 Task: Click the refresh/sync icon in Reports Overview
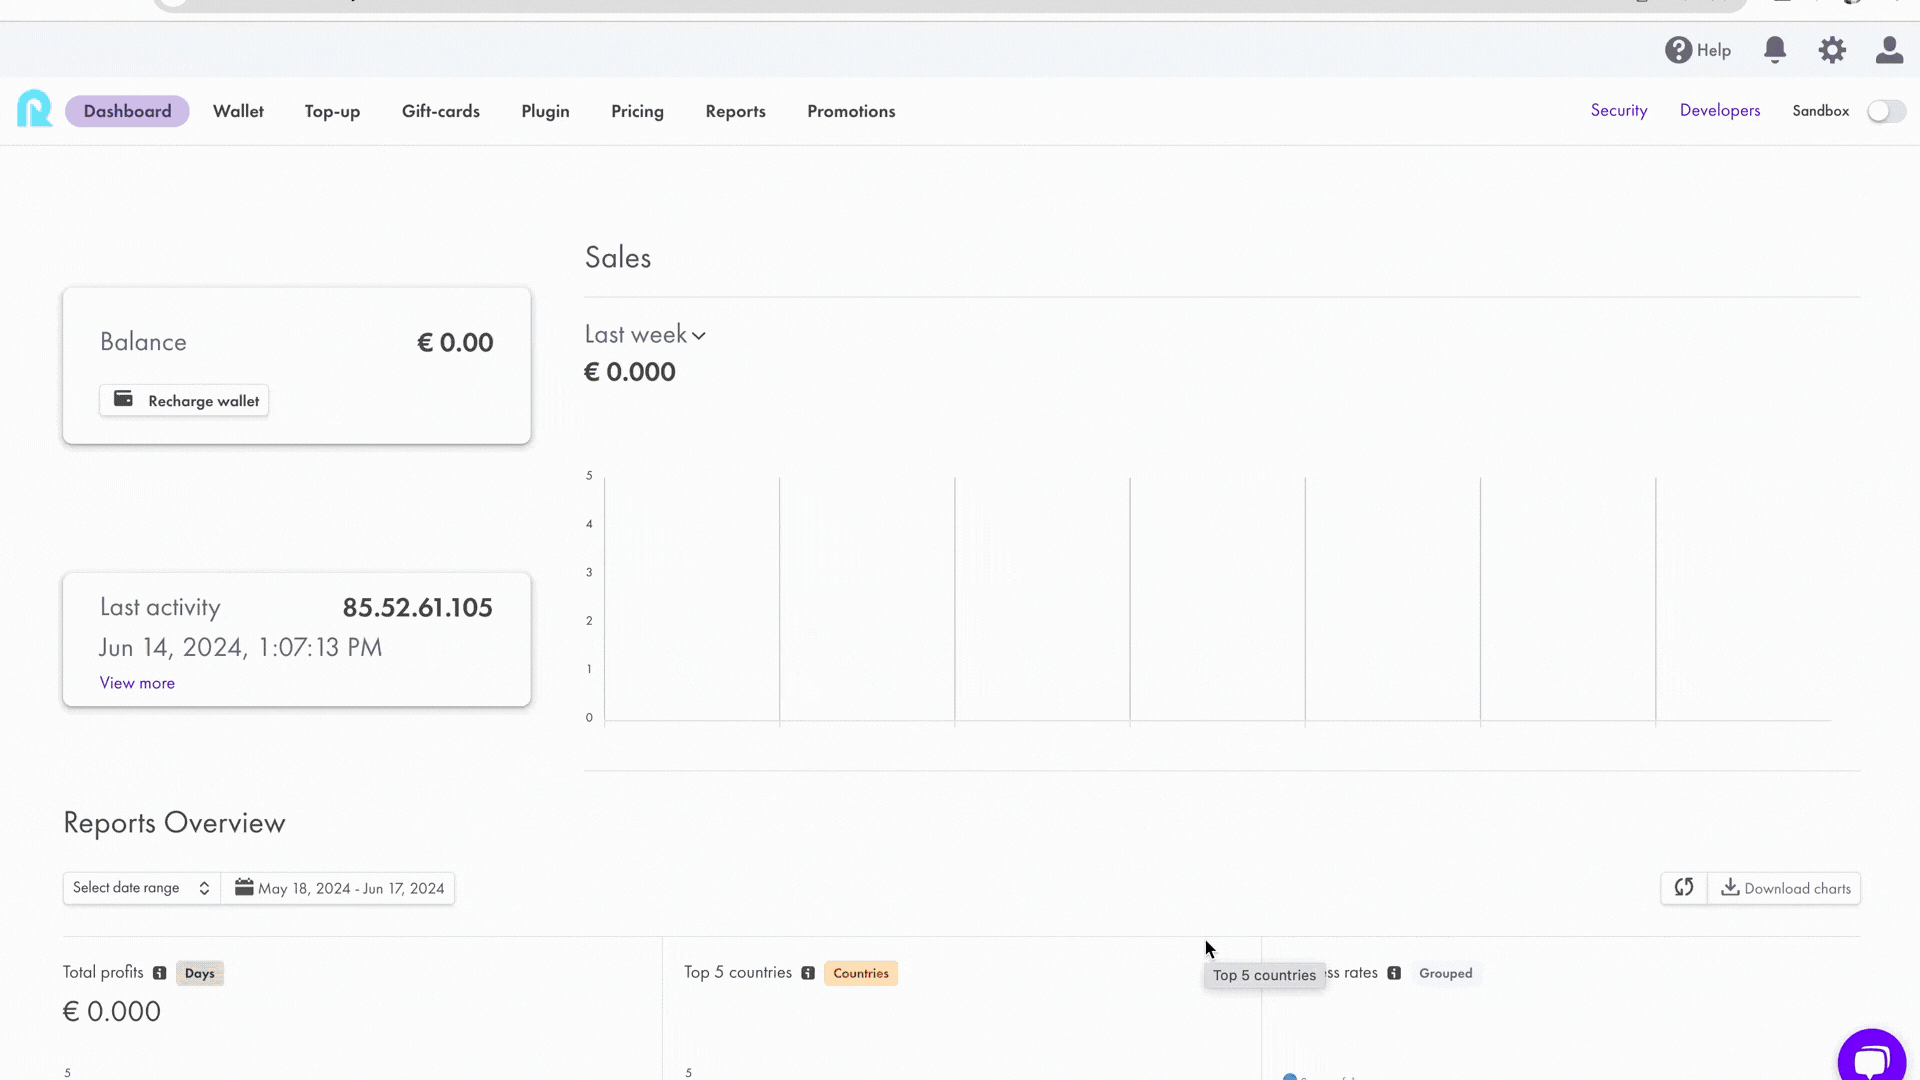pyautogui.click(x=1685, y=887)
